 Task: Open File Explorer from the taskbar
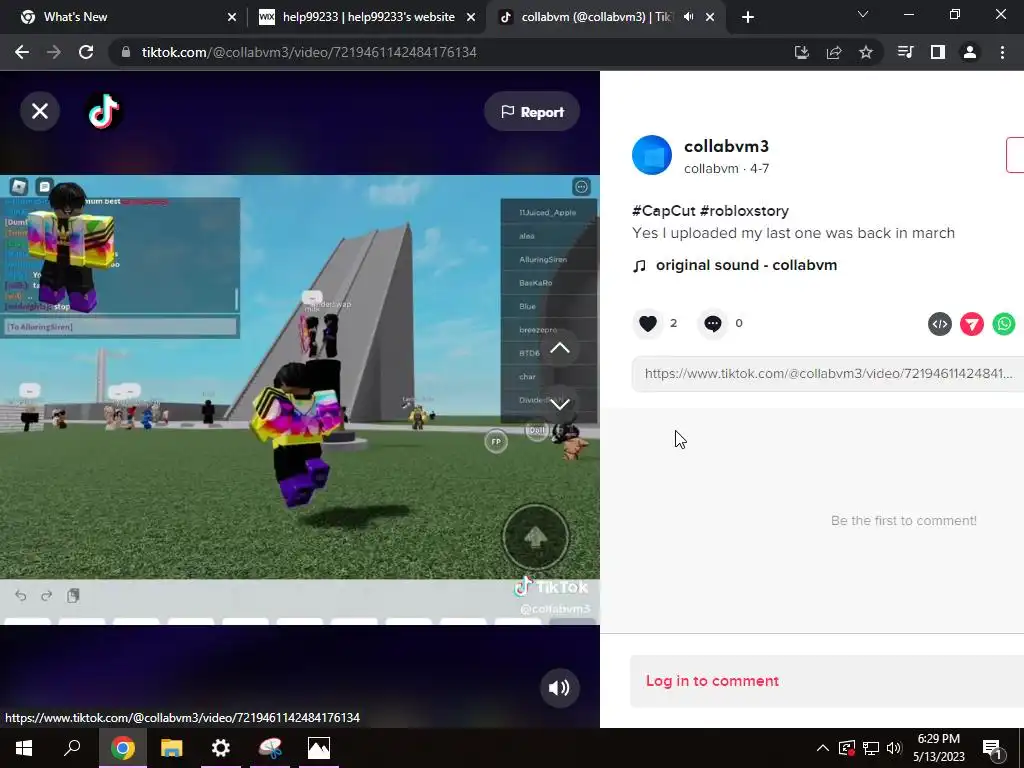point(172,748)
